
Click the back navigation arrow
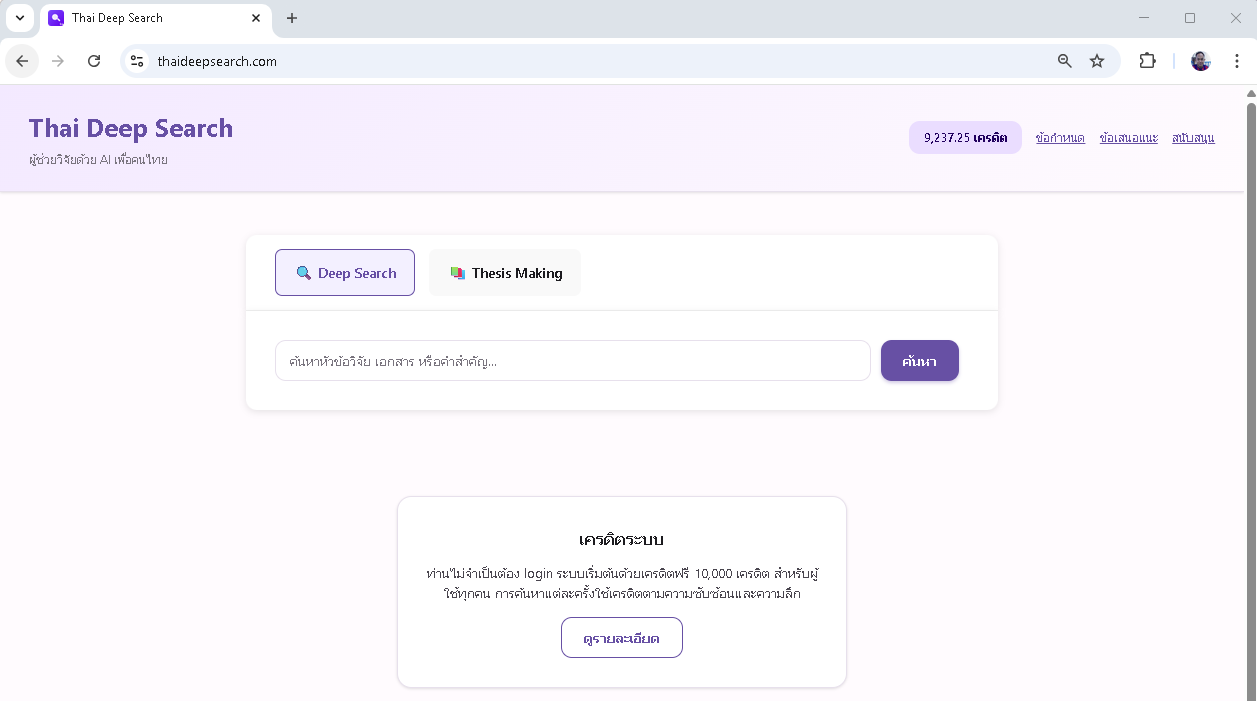[x=22, y=61]
